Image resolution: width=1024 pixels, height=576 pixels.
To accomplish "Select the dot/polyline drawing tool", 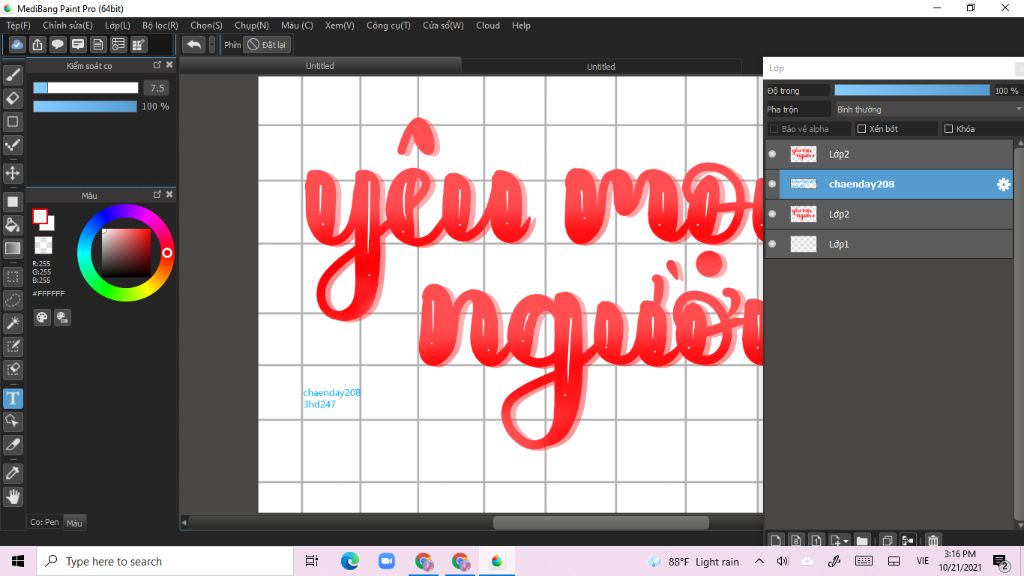I will [12, 145].
